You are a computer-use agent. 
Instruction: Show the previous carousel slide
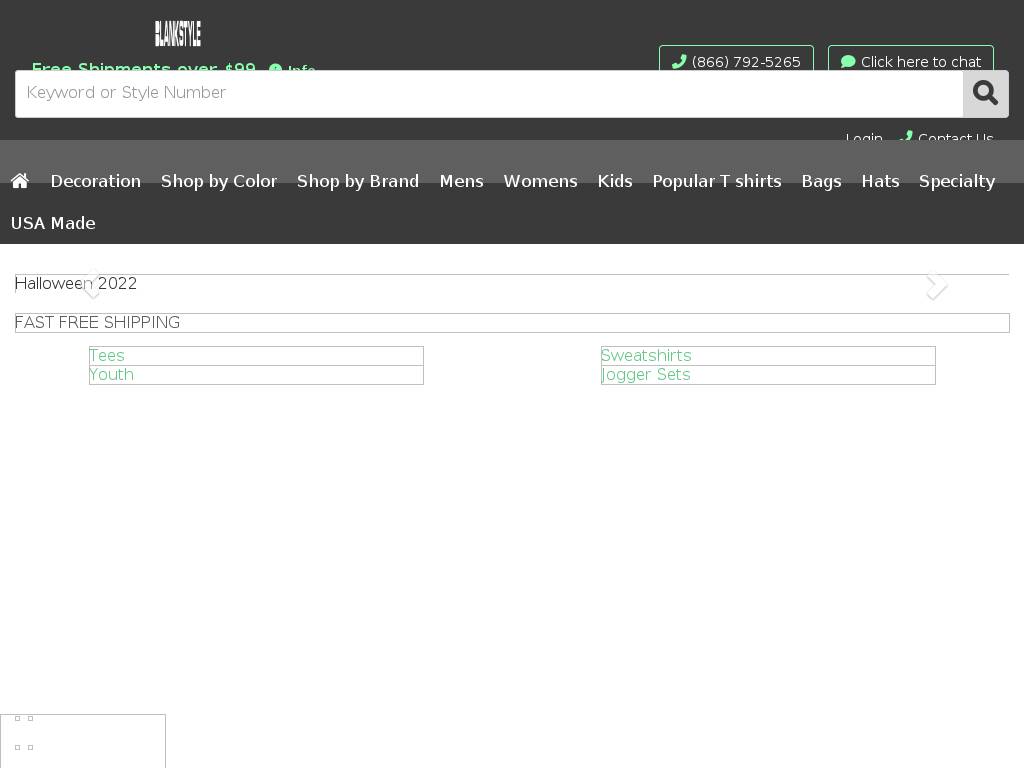92,286
